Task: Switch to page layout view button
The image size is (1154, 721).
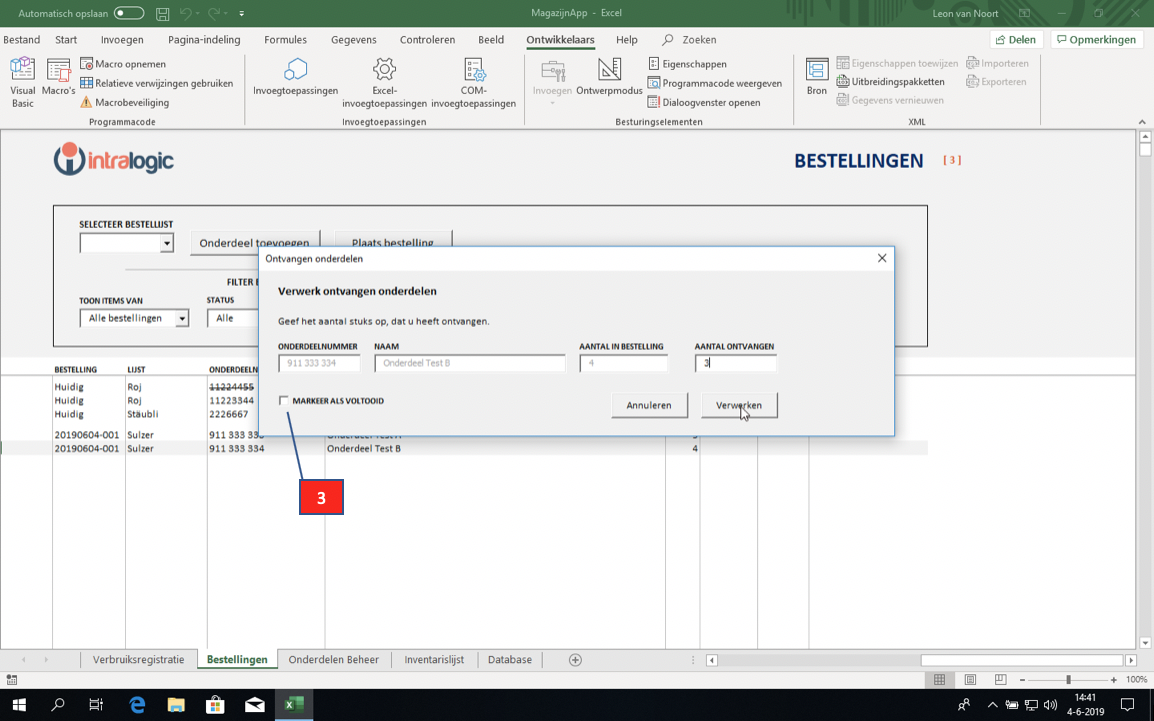Action: 970,680
